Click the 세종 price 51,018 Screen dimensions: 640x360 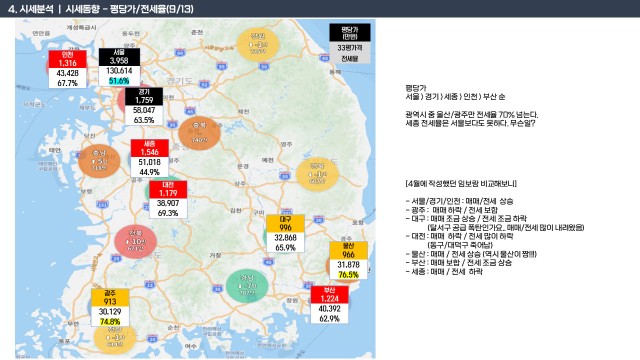(x=149, y=162)
